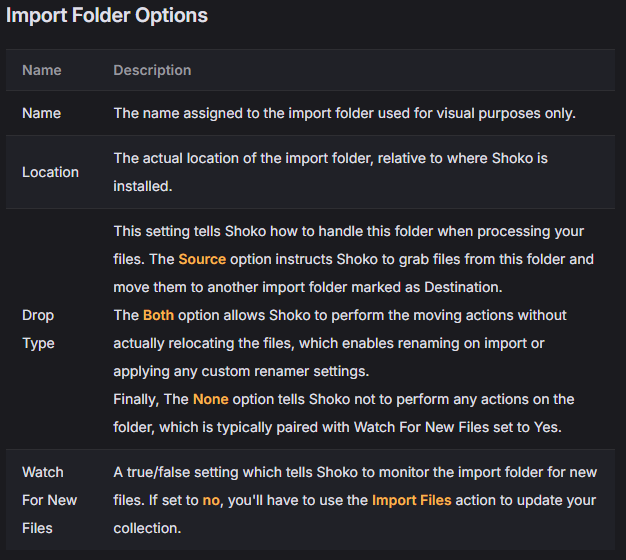Viewport: 626px width, 560px height.
Task: Click the highlighted Both option text
Action: point(158,315)
